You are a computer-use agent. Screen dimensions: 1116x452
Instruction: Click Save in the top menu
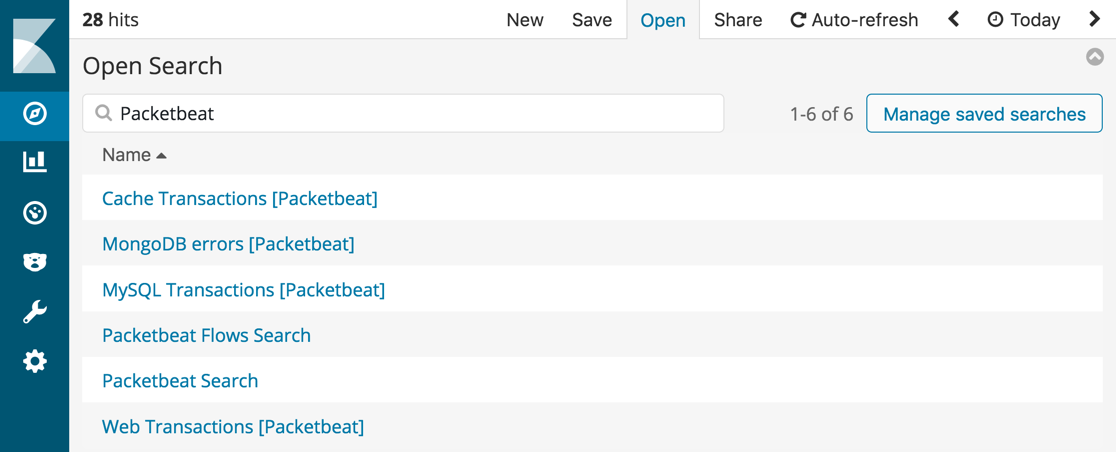pos(592,20)
